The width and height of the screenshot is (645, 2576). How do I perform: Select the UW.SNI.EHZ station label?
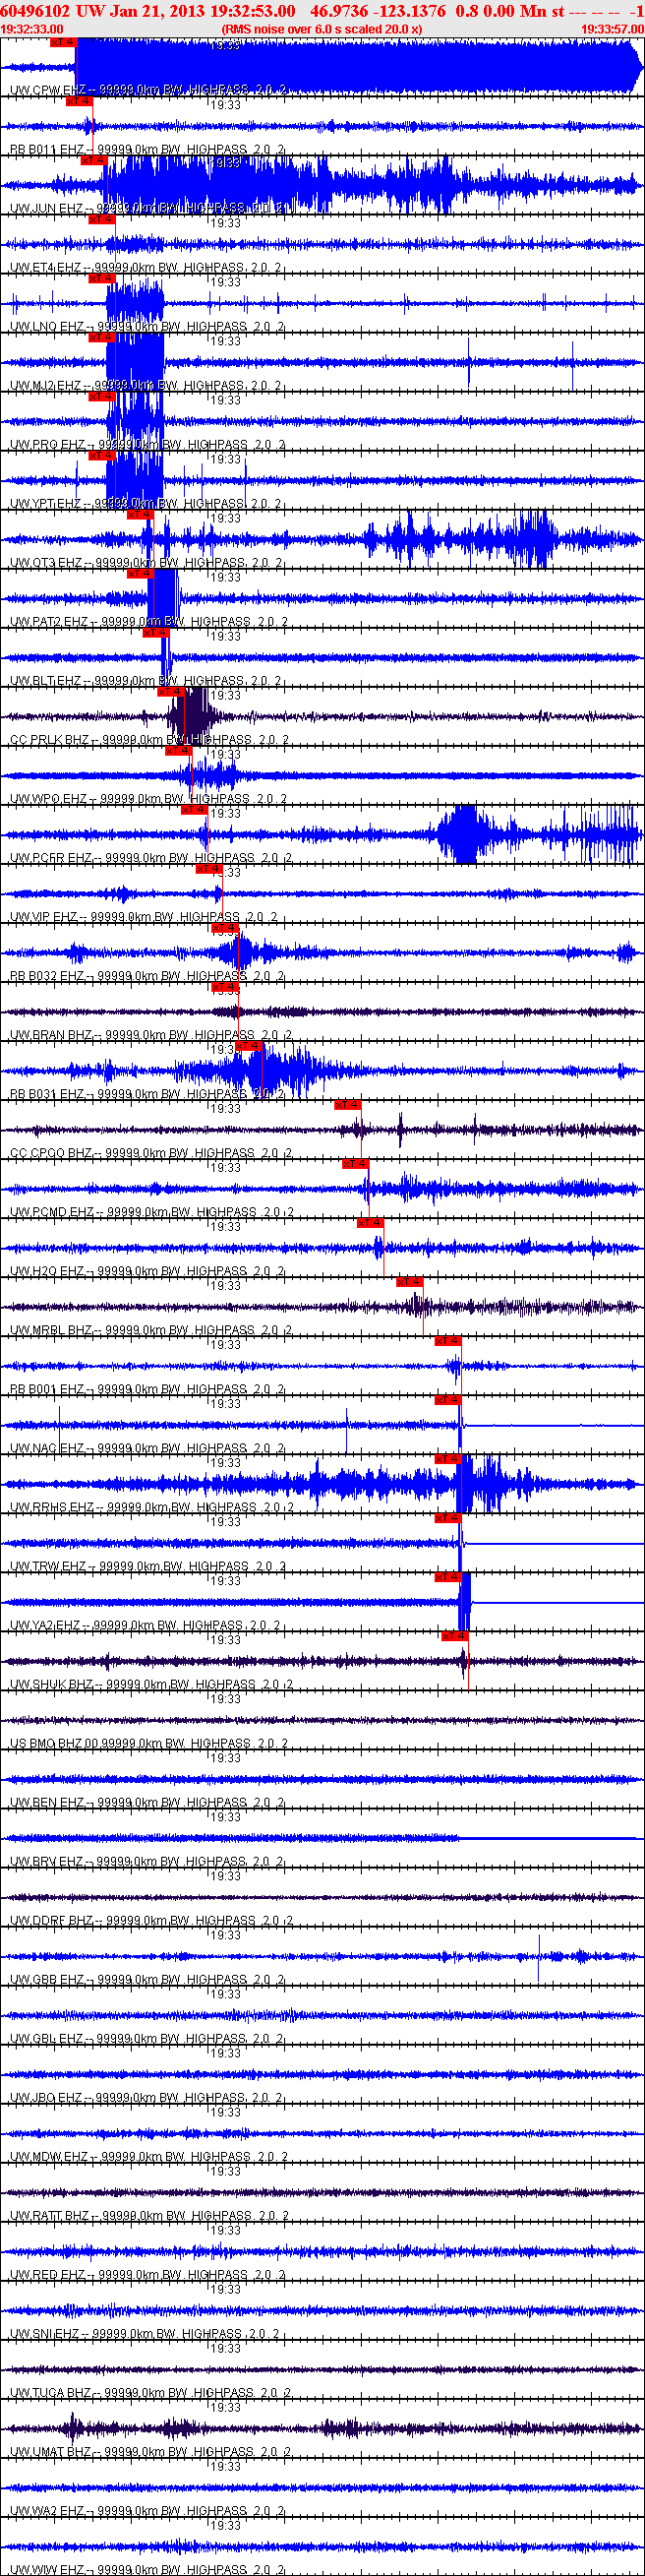45,2332
